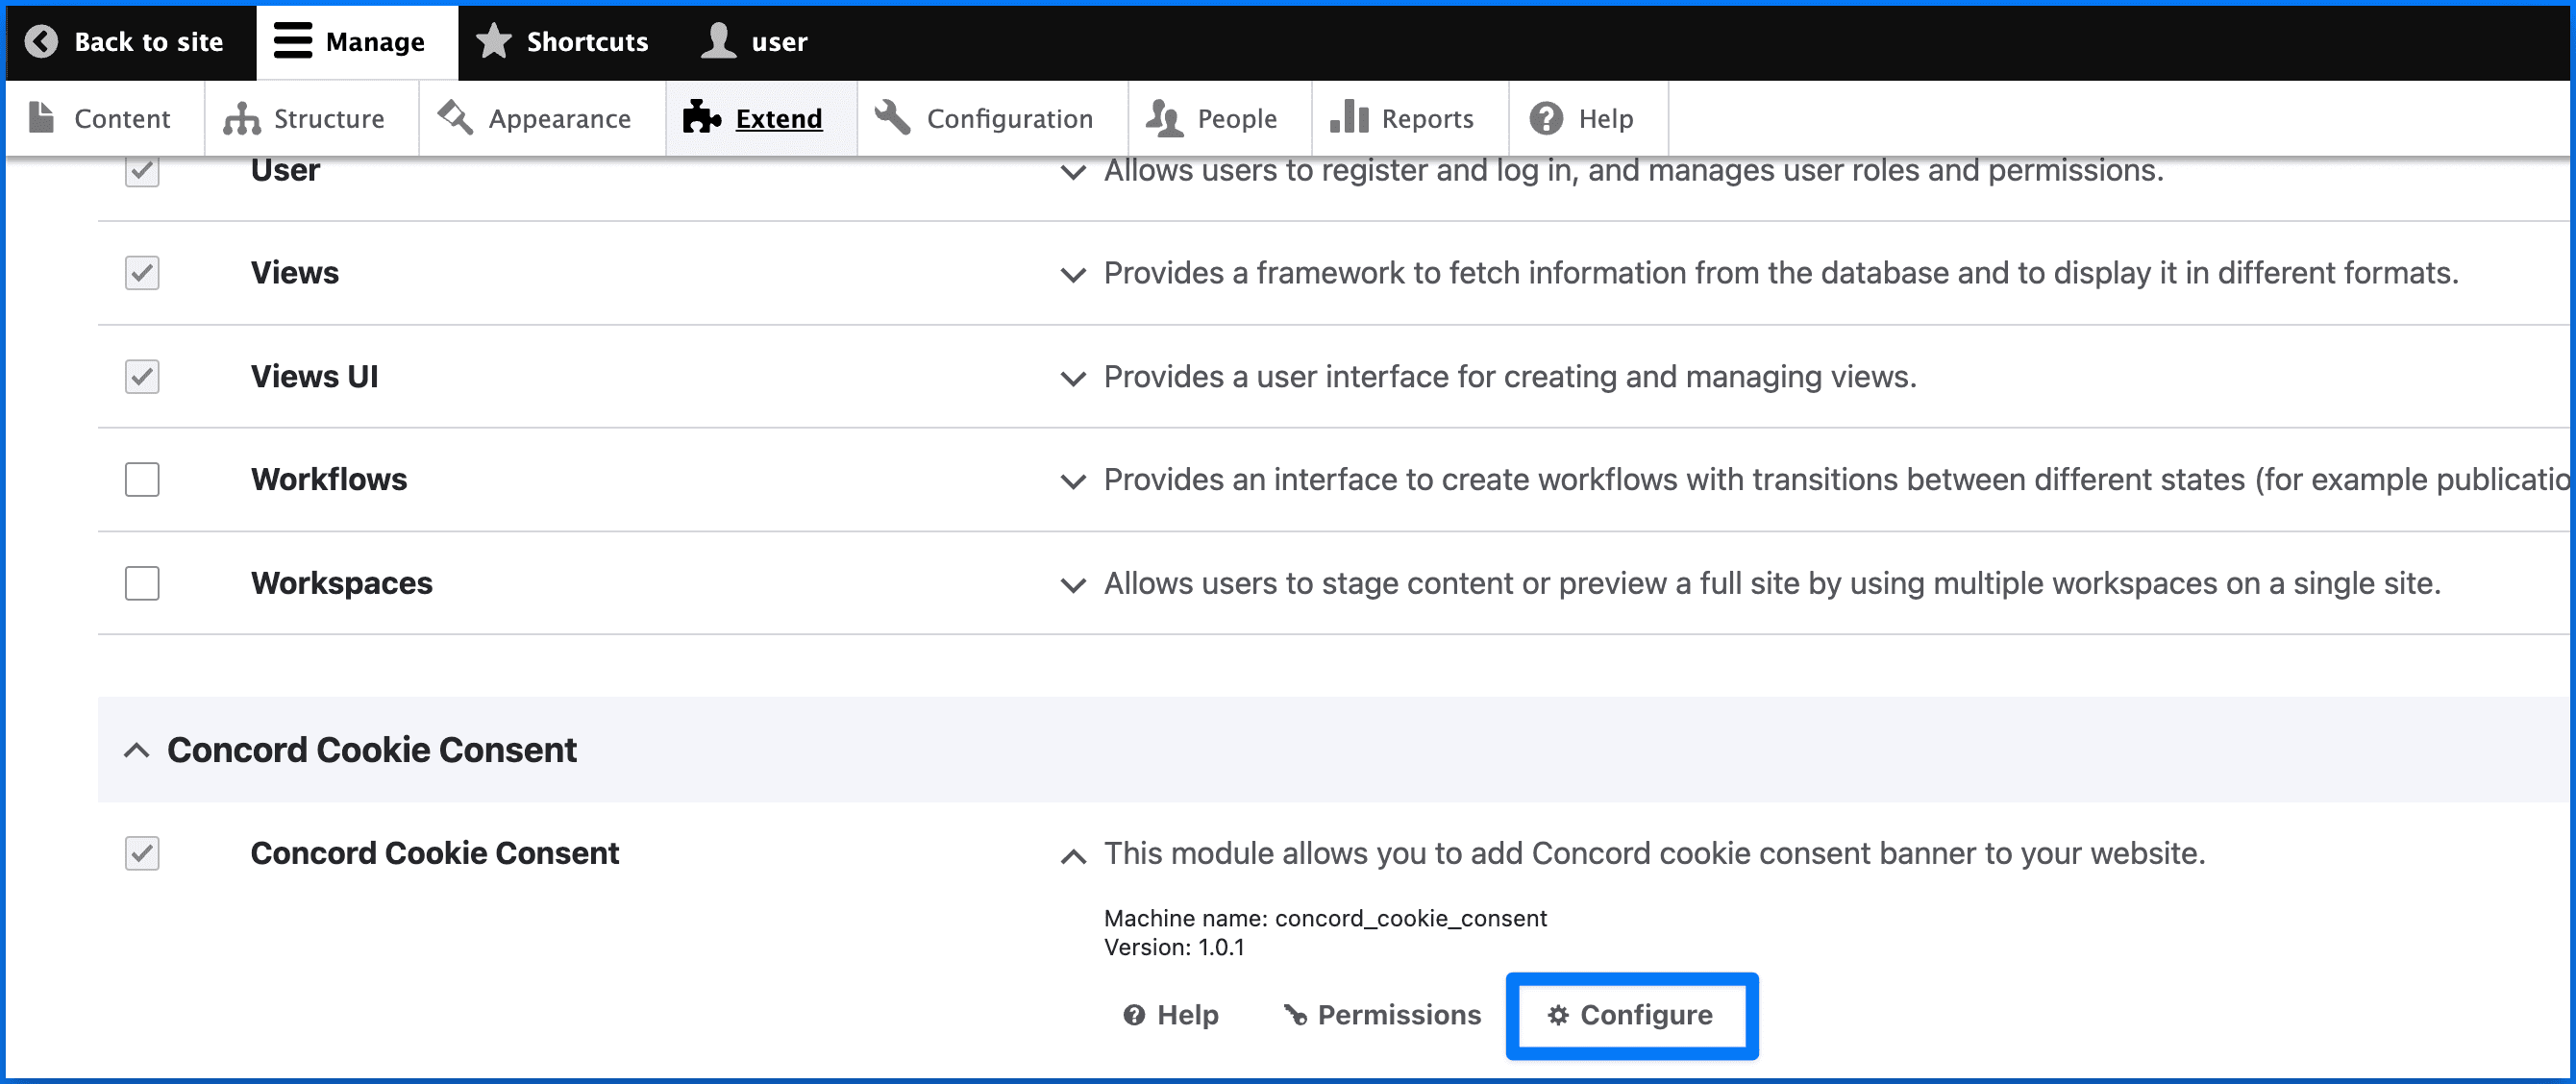Check the Workspaces module checkbox

(142, 583)
